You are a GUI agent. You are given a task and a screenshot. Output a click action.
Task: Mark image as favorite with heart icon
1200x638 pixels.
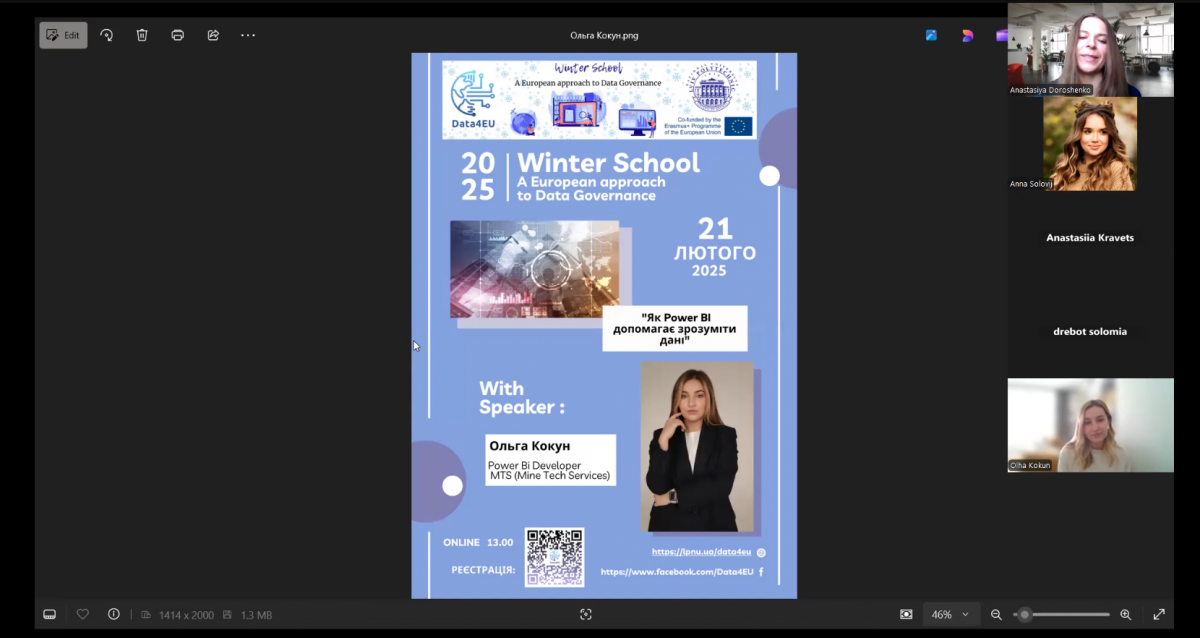pyautogui.click(x=83, y=614)
